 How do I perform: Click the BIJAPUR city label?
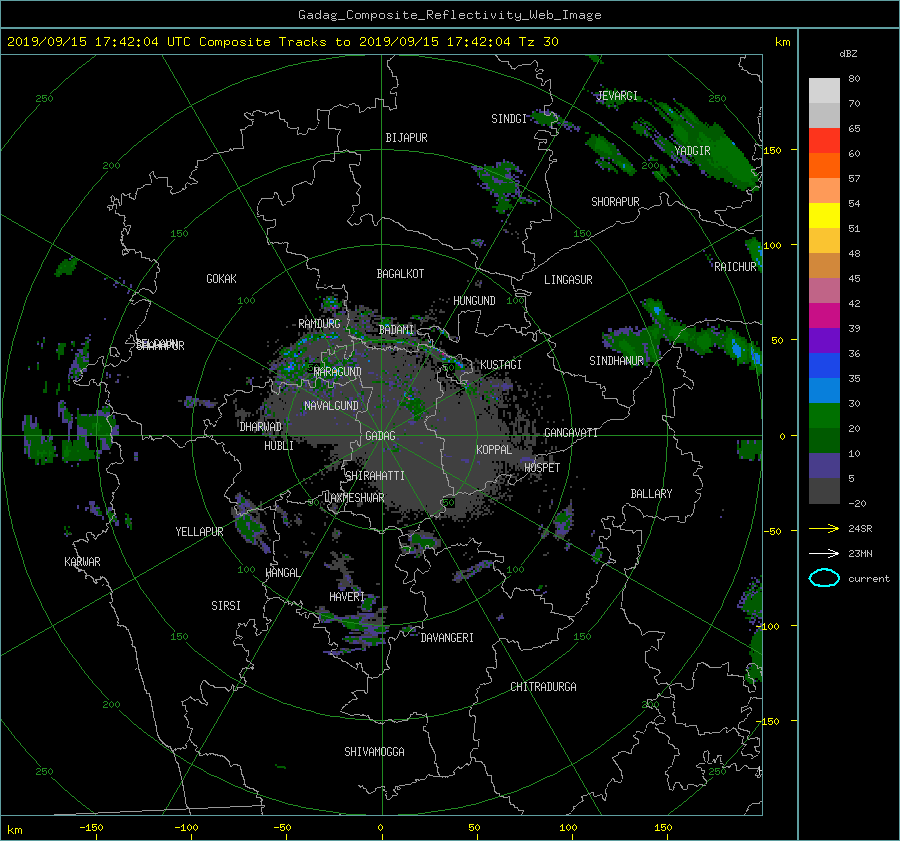coord(406,138)
